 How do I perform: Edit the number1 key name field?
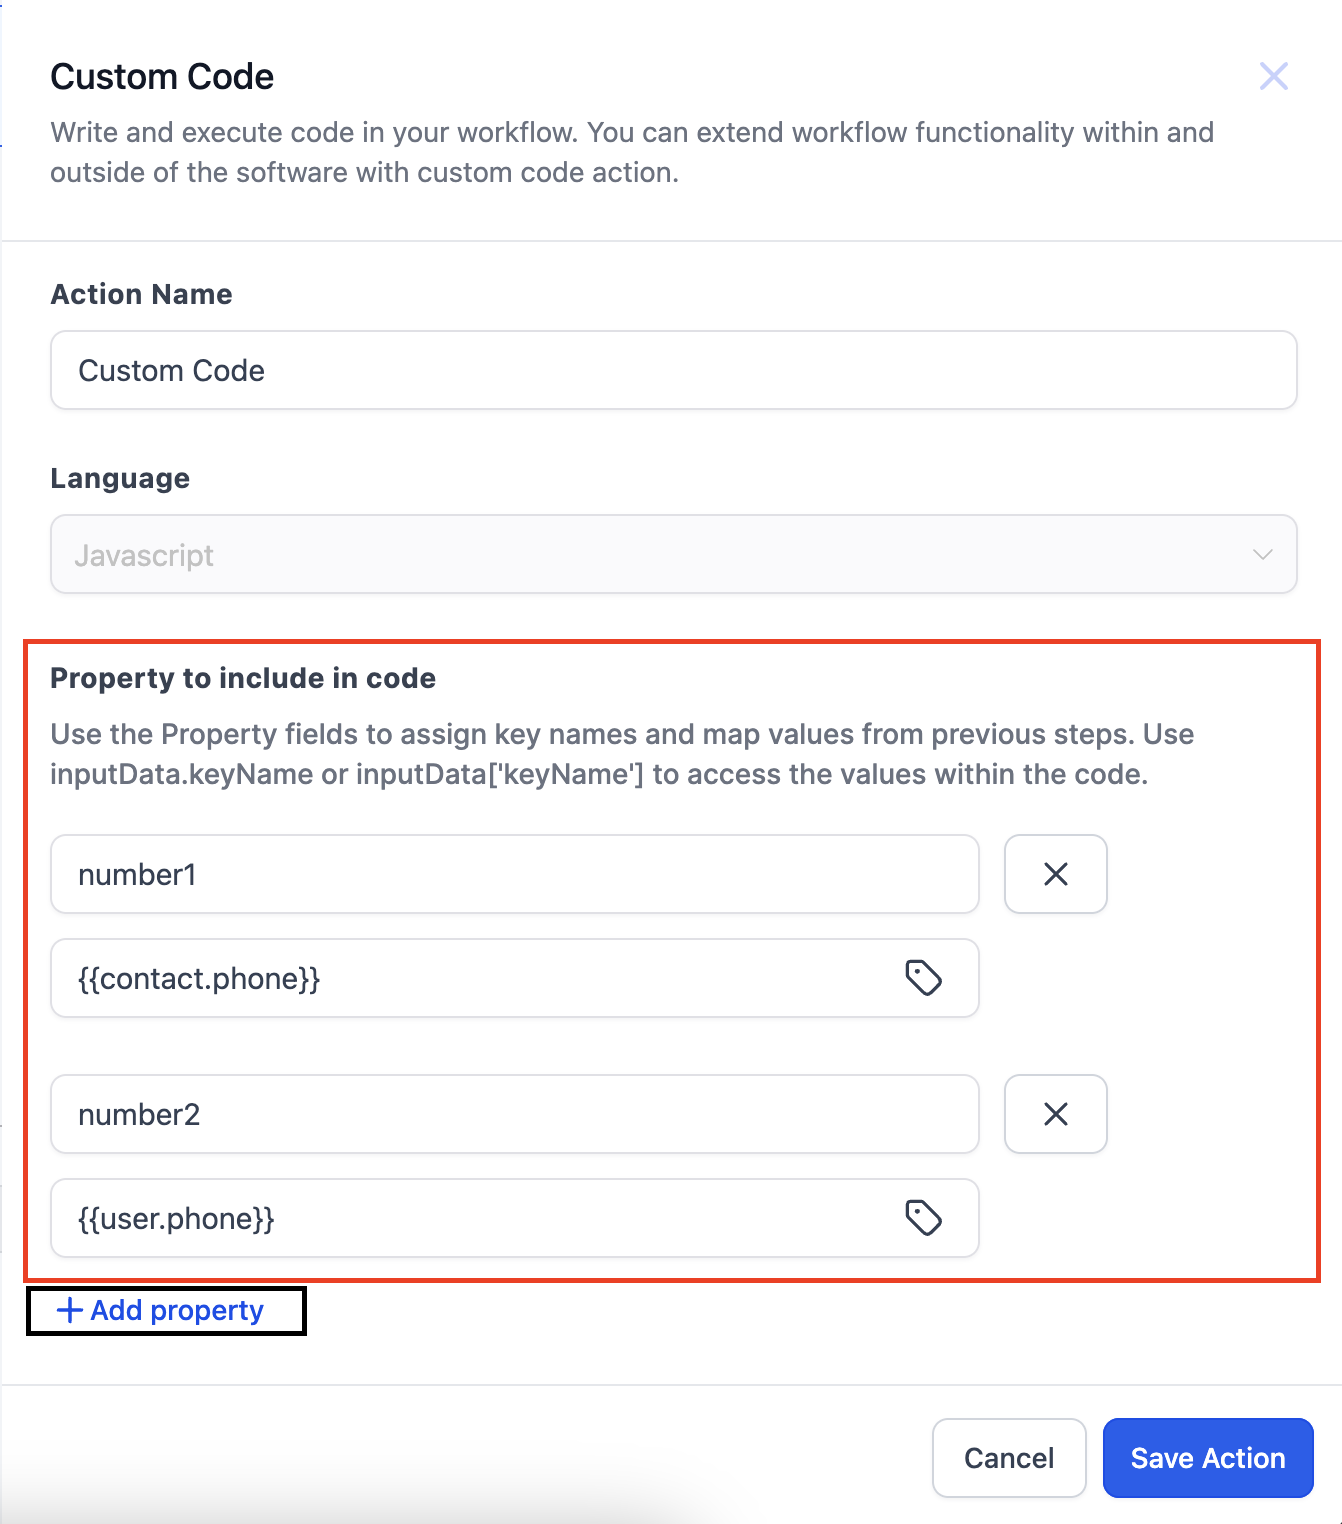515,874
